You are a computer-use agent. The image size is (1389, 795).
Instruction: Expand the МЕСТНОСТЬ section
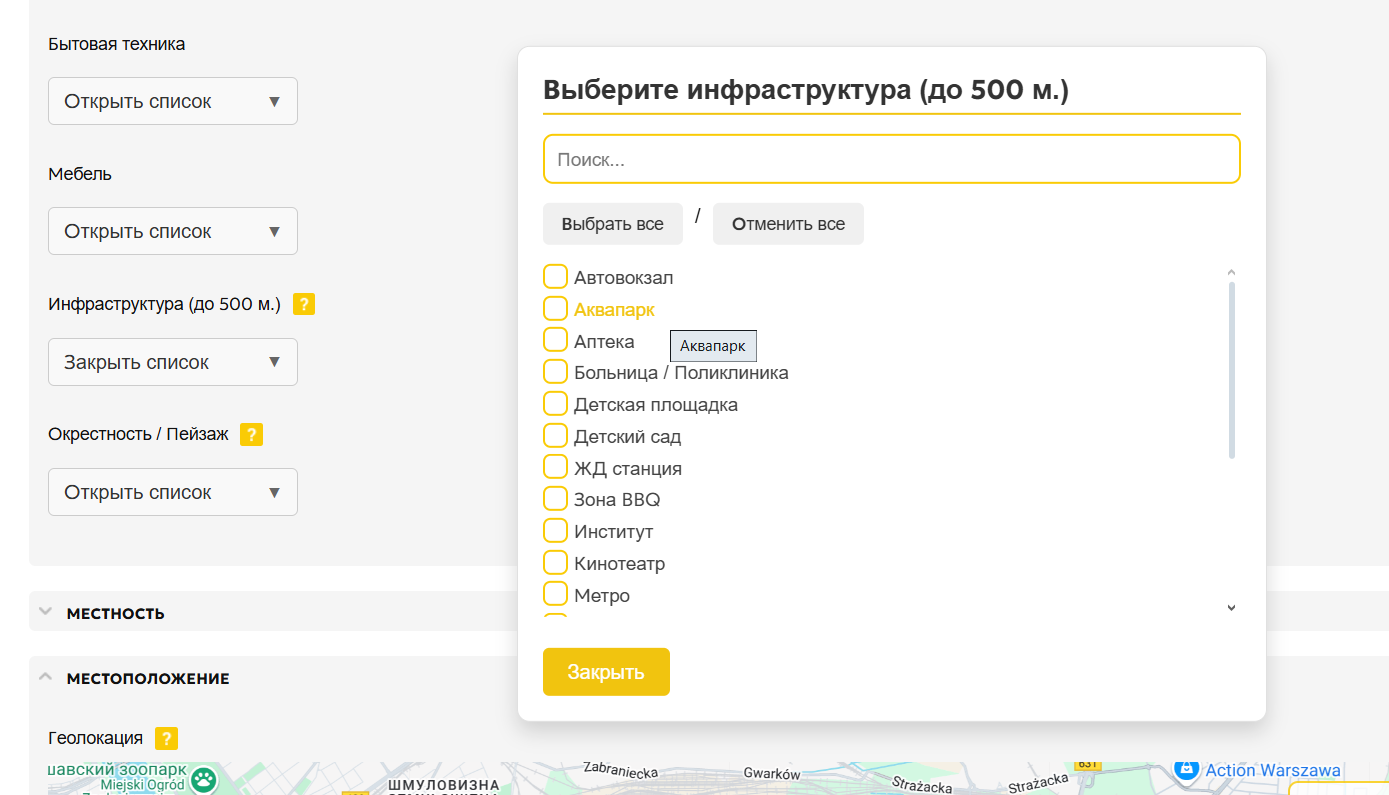(115, 612)
